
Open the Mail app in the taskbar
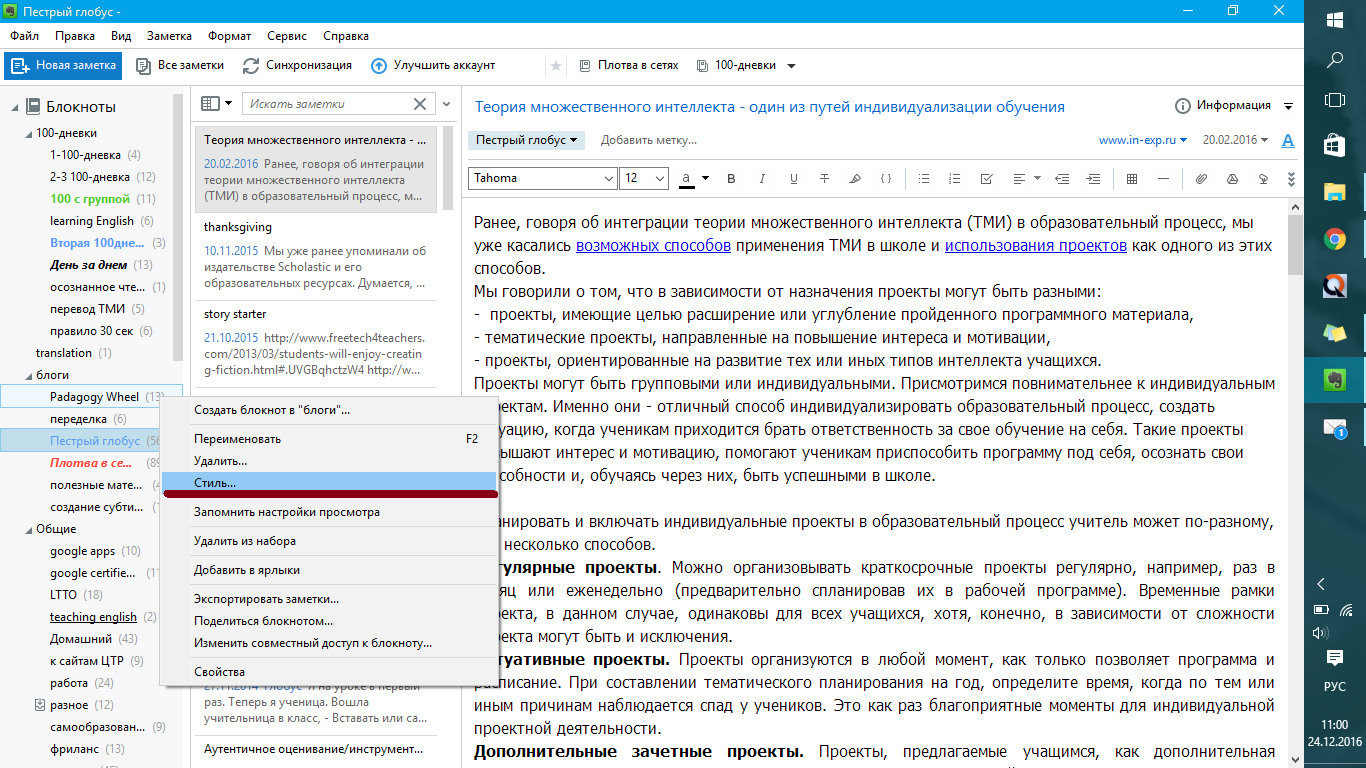click(1335, 428)
